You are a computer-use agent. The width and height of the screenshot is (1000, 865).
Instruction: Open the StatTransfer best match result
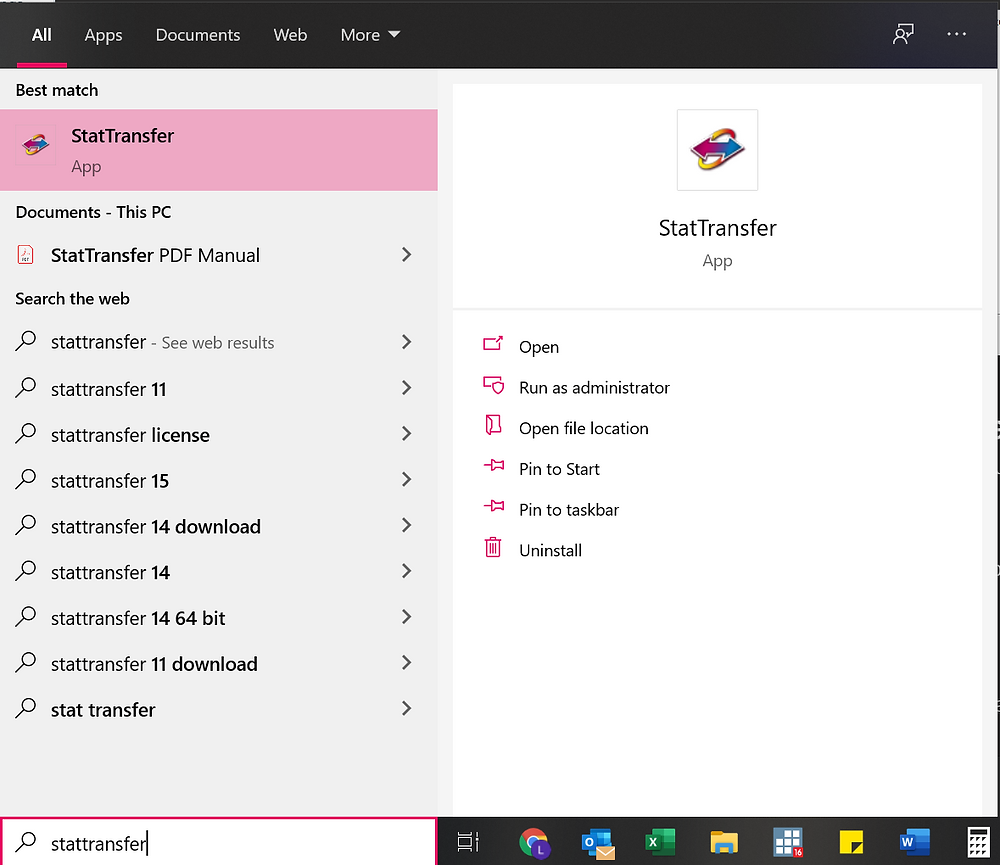pos(219,150)
